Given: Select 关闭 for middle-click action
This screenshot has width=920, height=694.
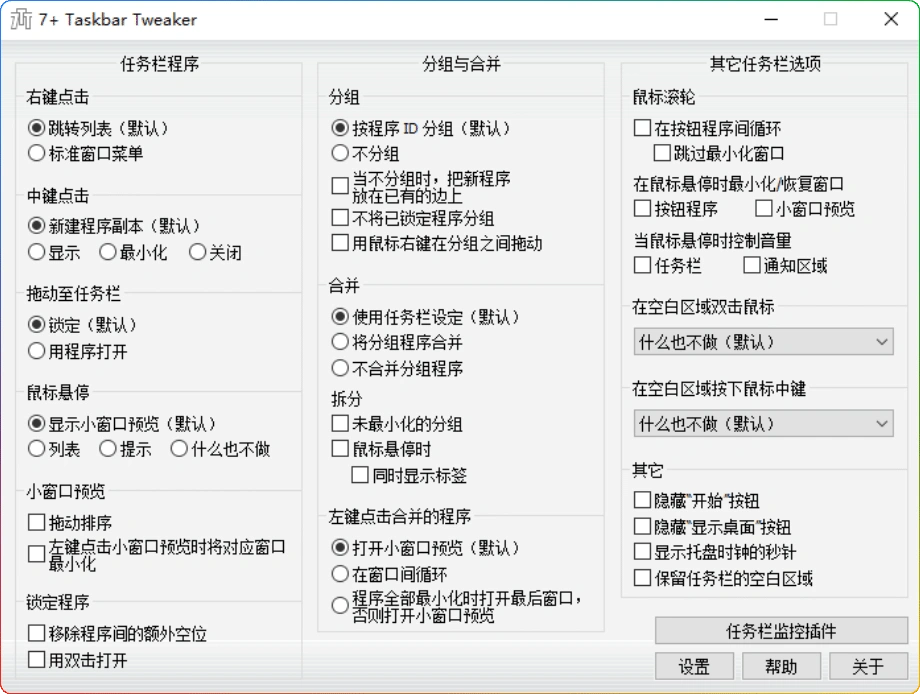Looking at the screenshot, I should tap(198, 252).
